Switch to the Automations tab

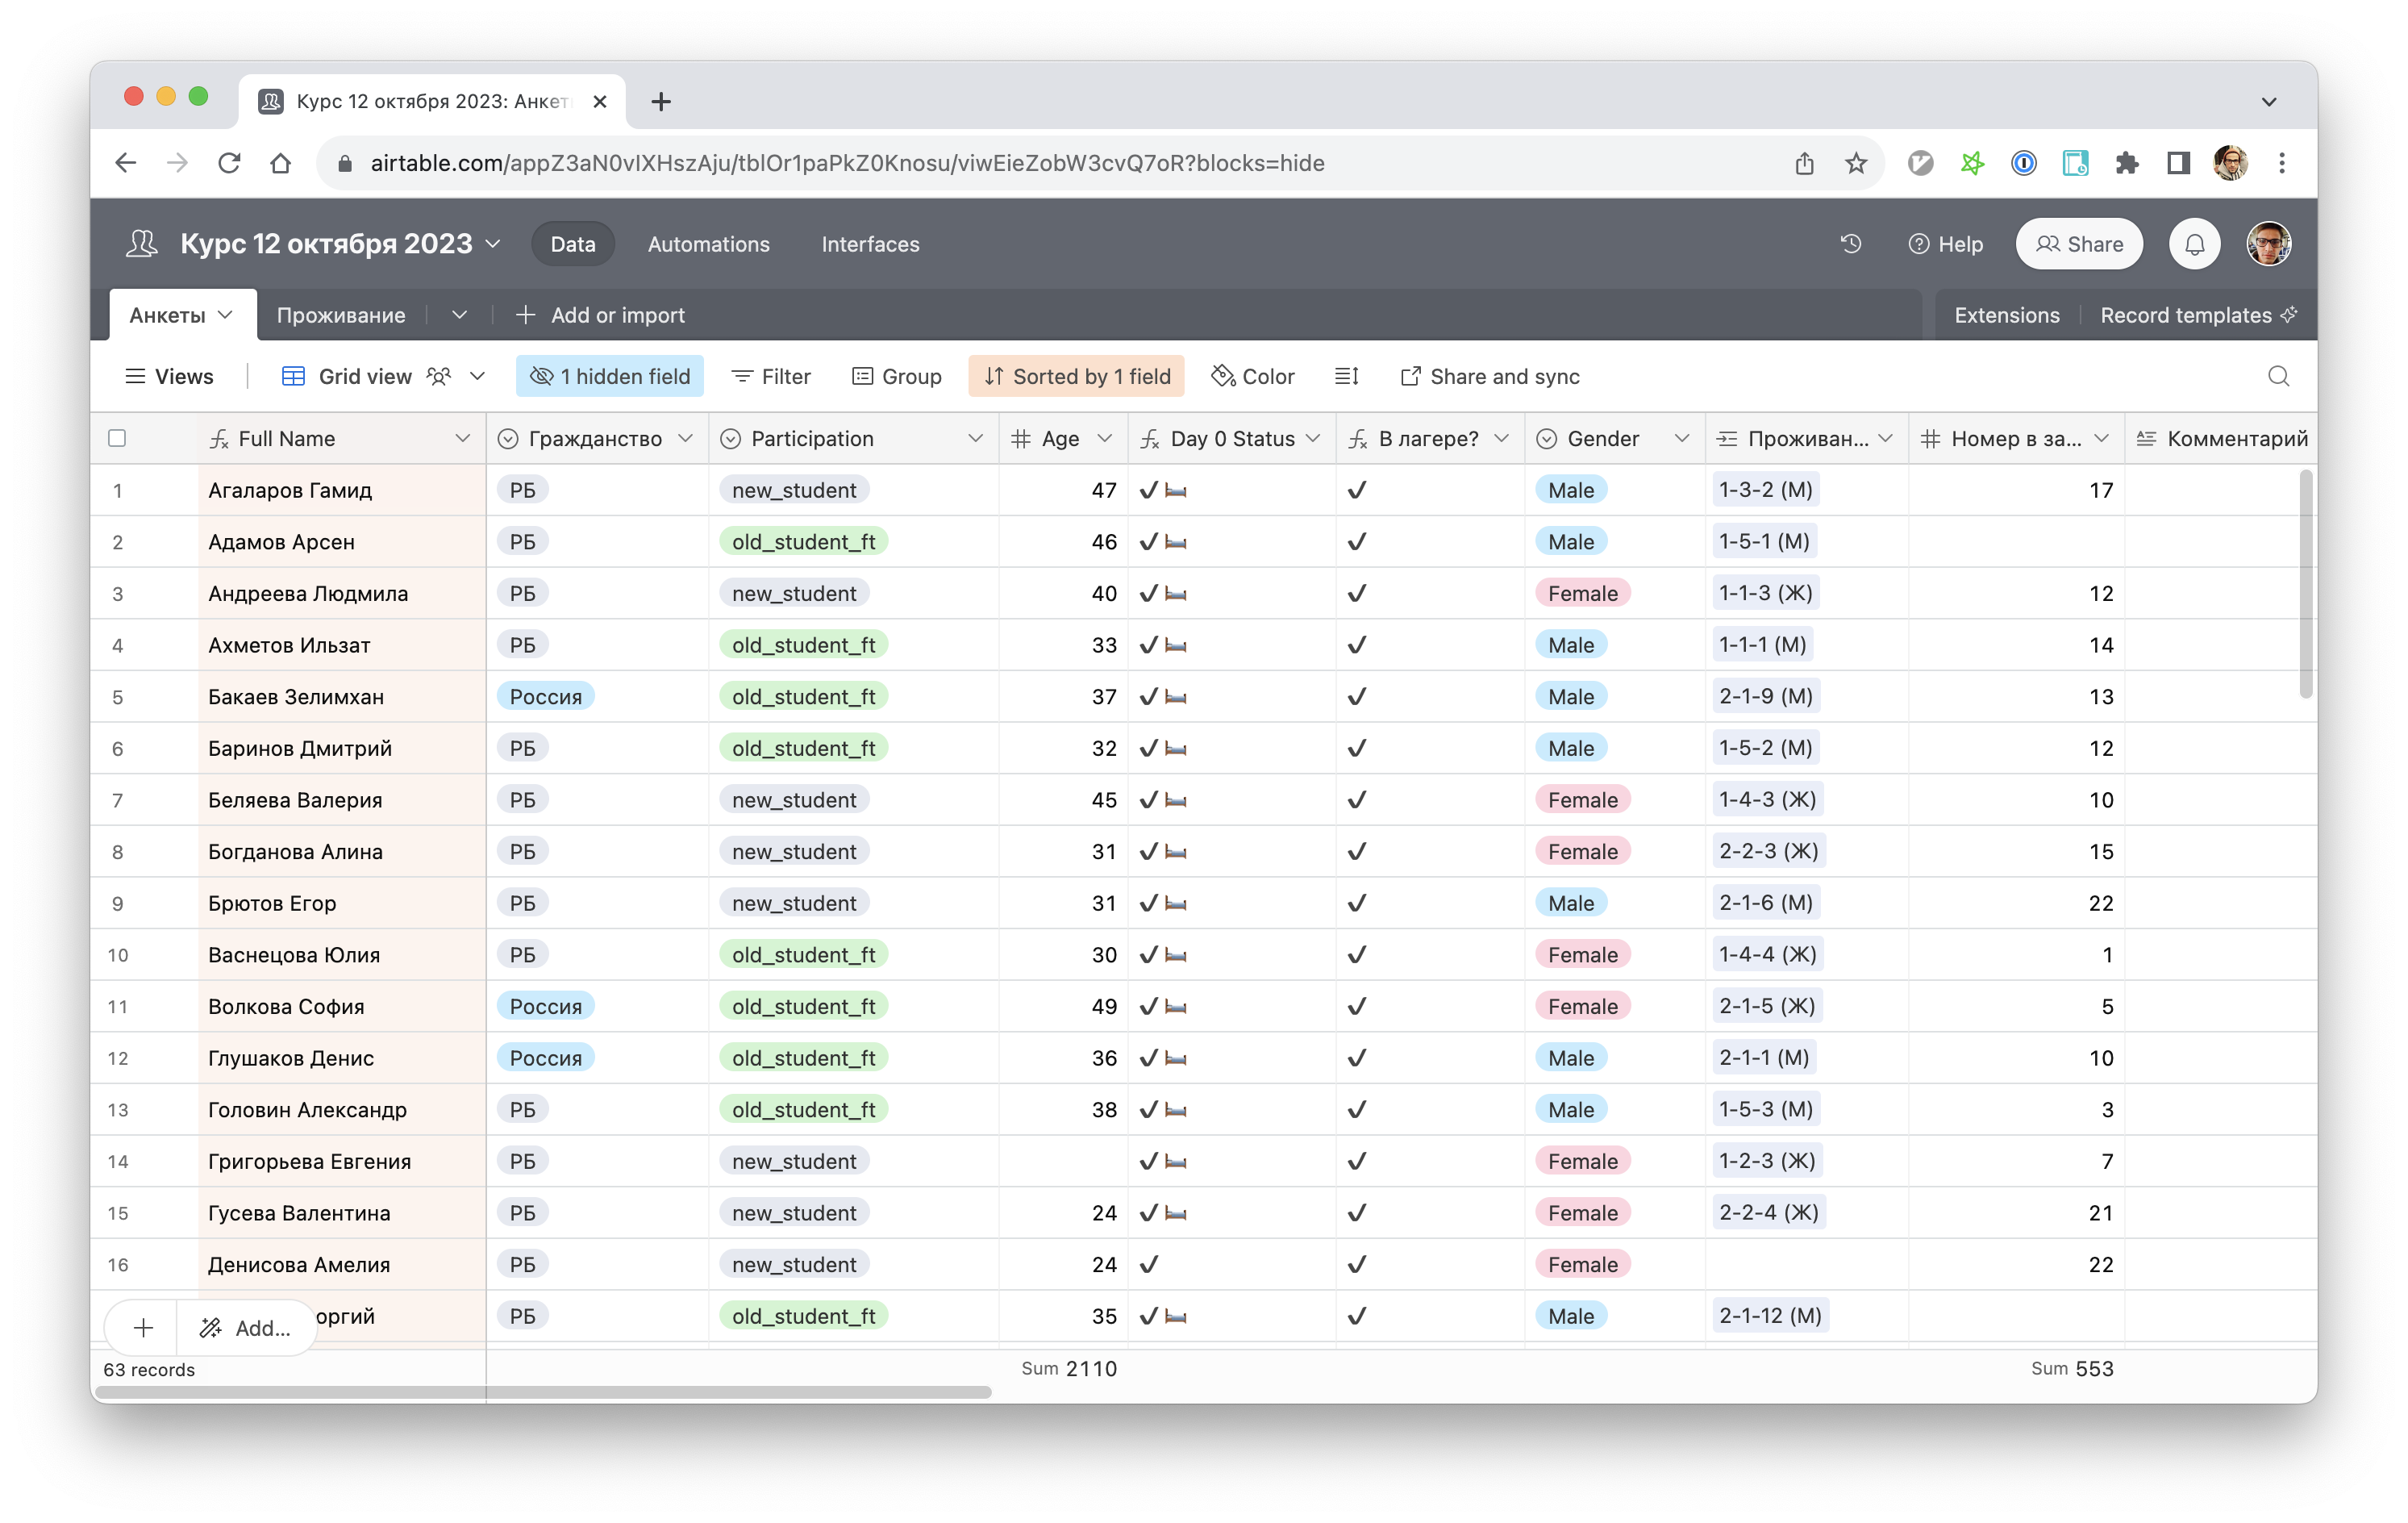(x=709, y=244)
